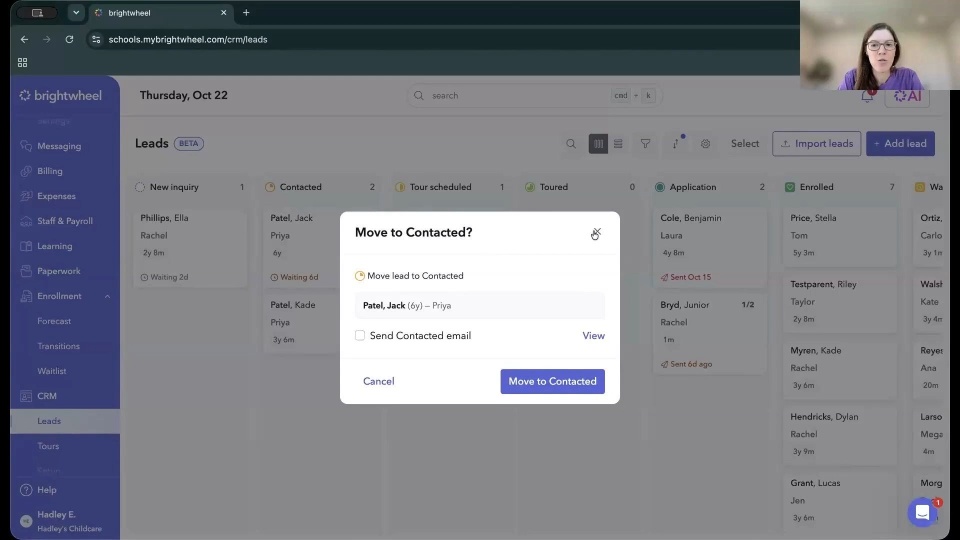Screen dimensions: 960x540
Task: Switch to list view icon
Action: point(618,143)
